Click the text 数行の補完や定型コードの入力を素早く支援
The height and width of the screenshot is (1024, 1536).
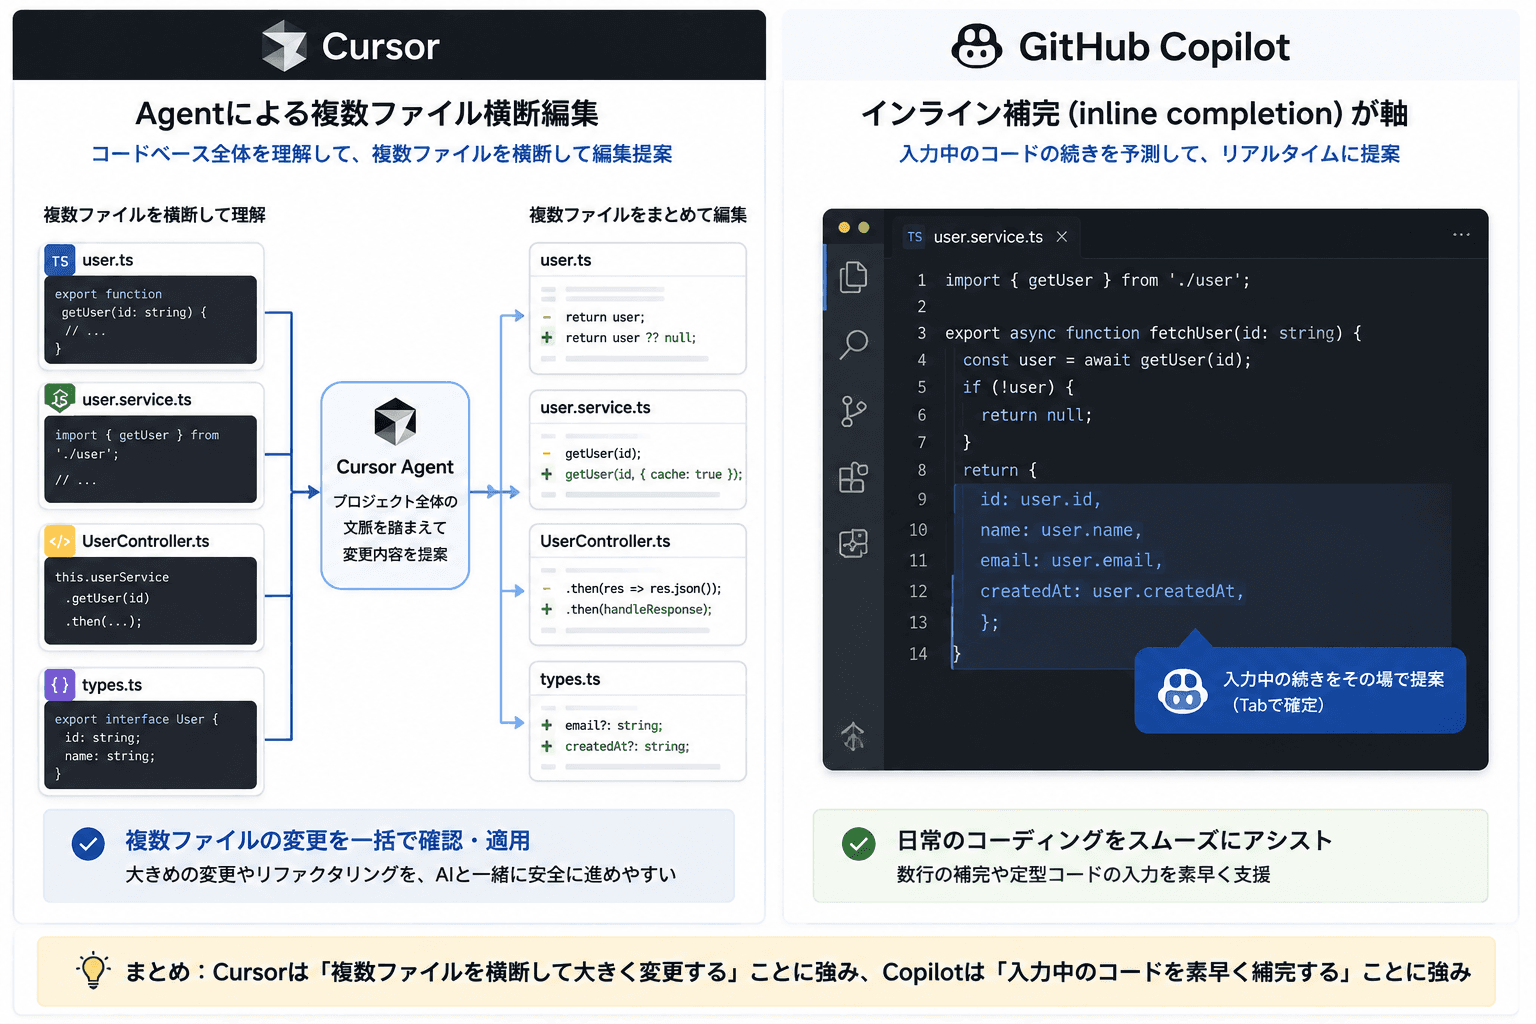(1084, 875)
